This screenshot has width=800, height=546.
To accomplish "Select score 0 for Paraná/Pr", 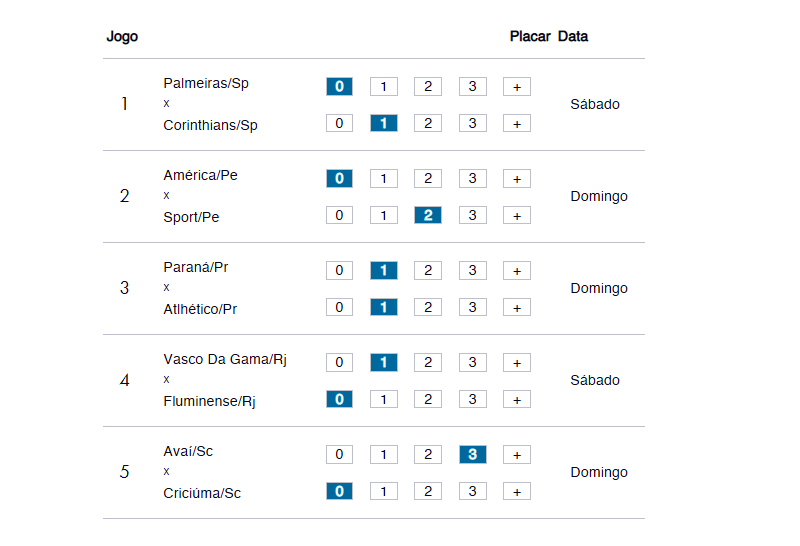I will pyautogui.click(x=339, y=270).
